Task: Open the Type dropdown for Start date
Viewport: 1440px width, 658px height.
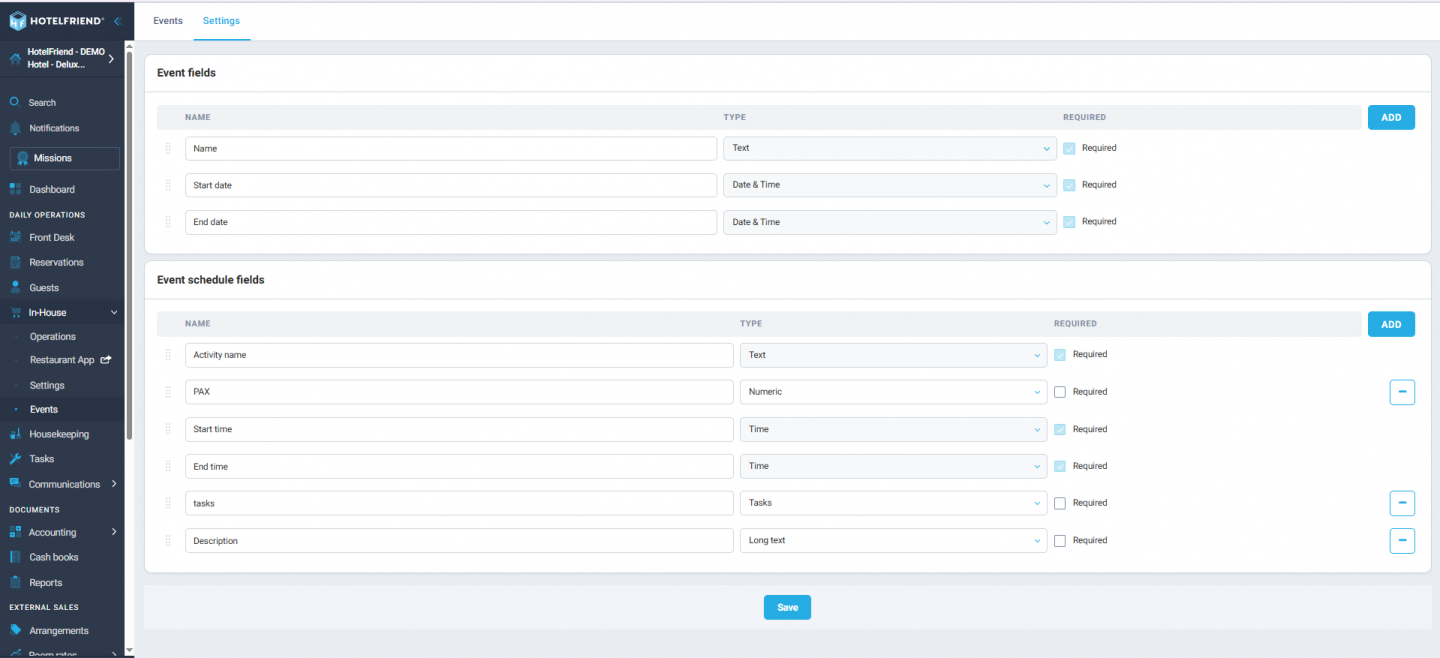Action: click(889, 185)
